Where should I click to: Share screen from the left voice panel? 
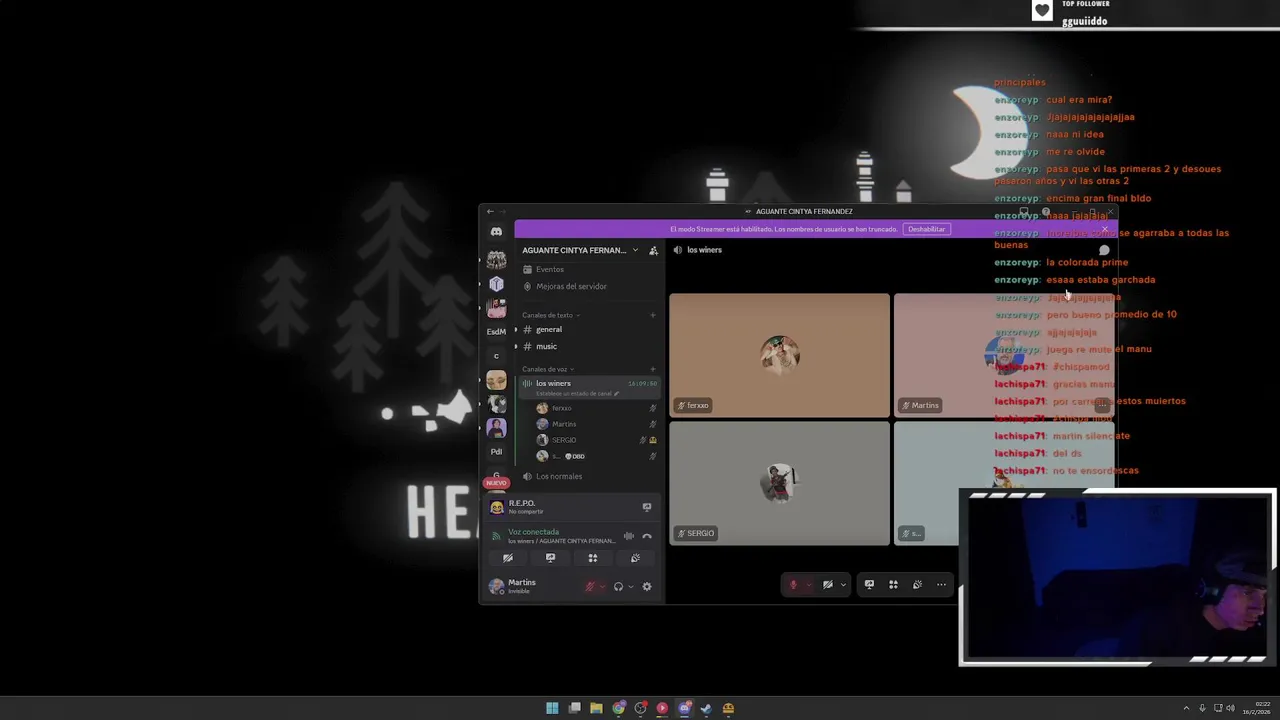550,558
